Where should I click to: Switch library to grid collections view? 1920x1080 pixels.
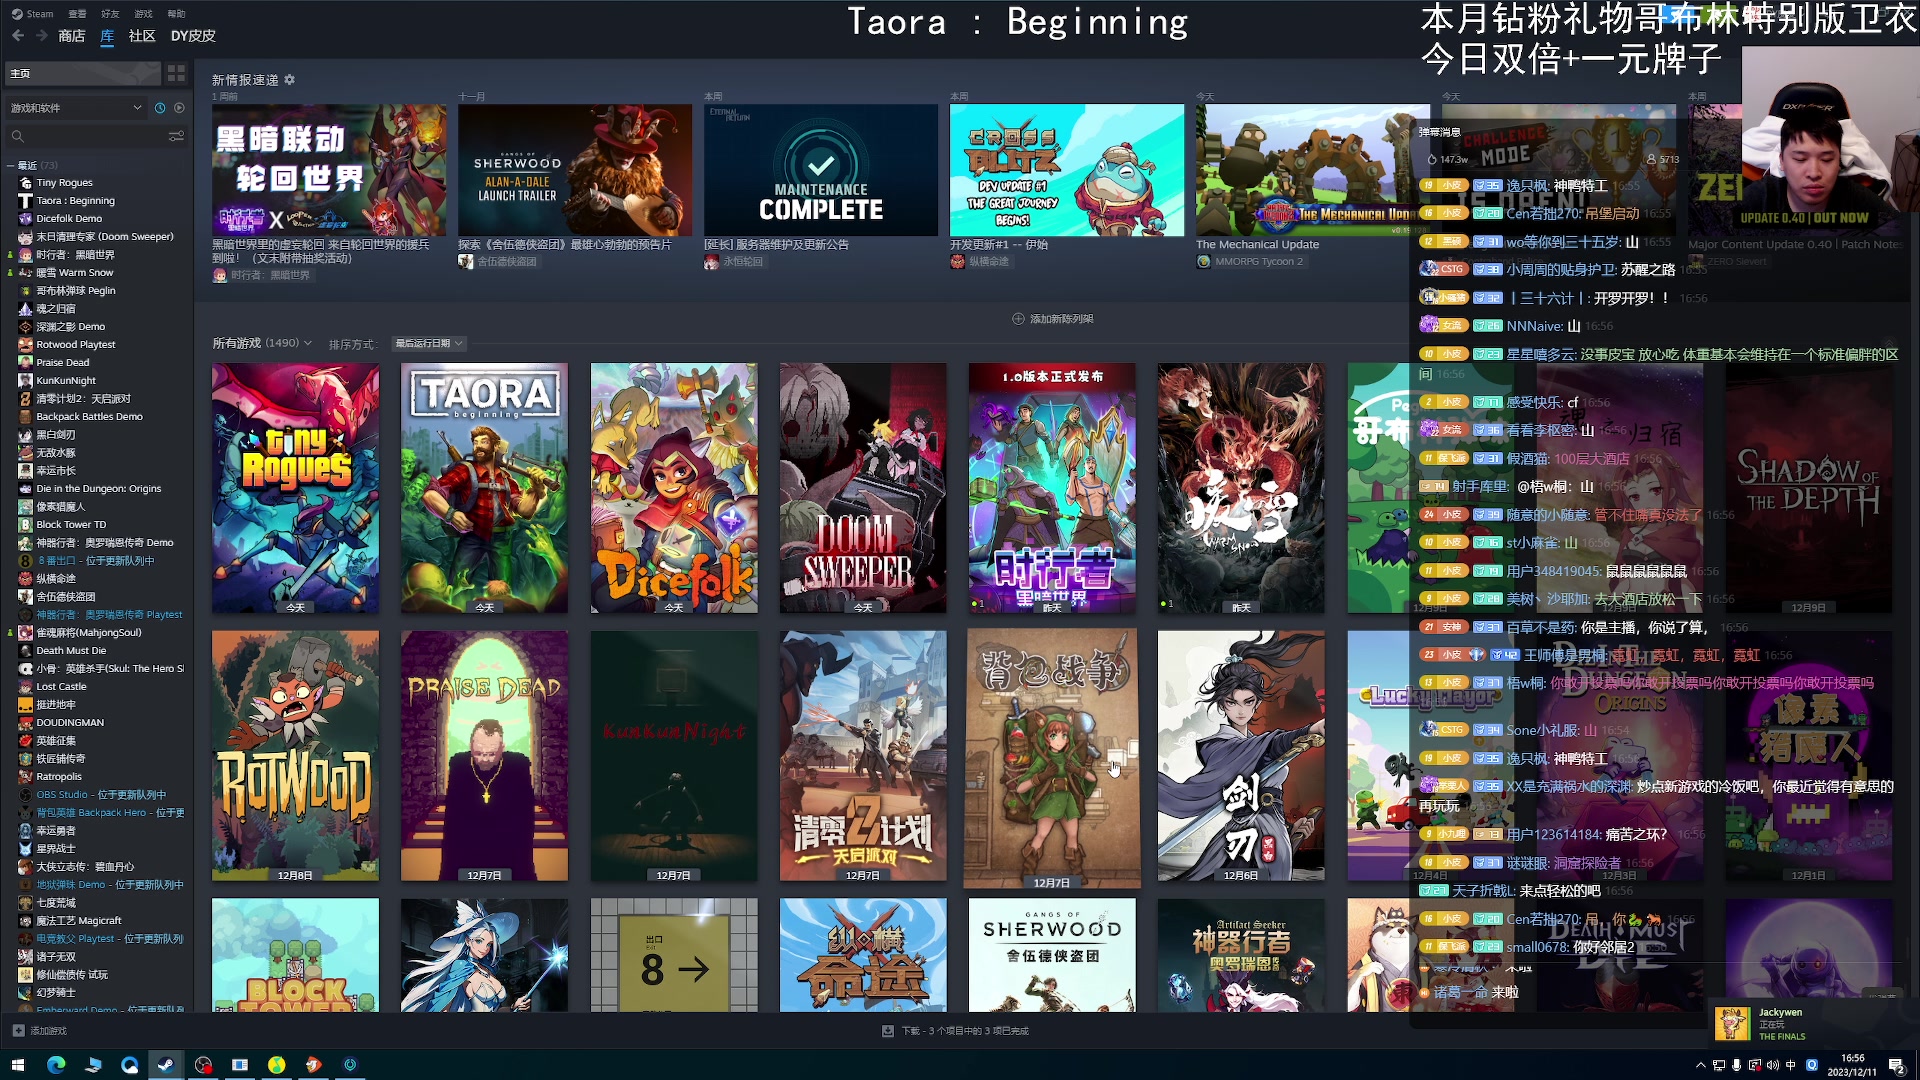(x=177, y=73)
